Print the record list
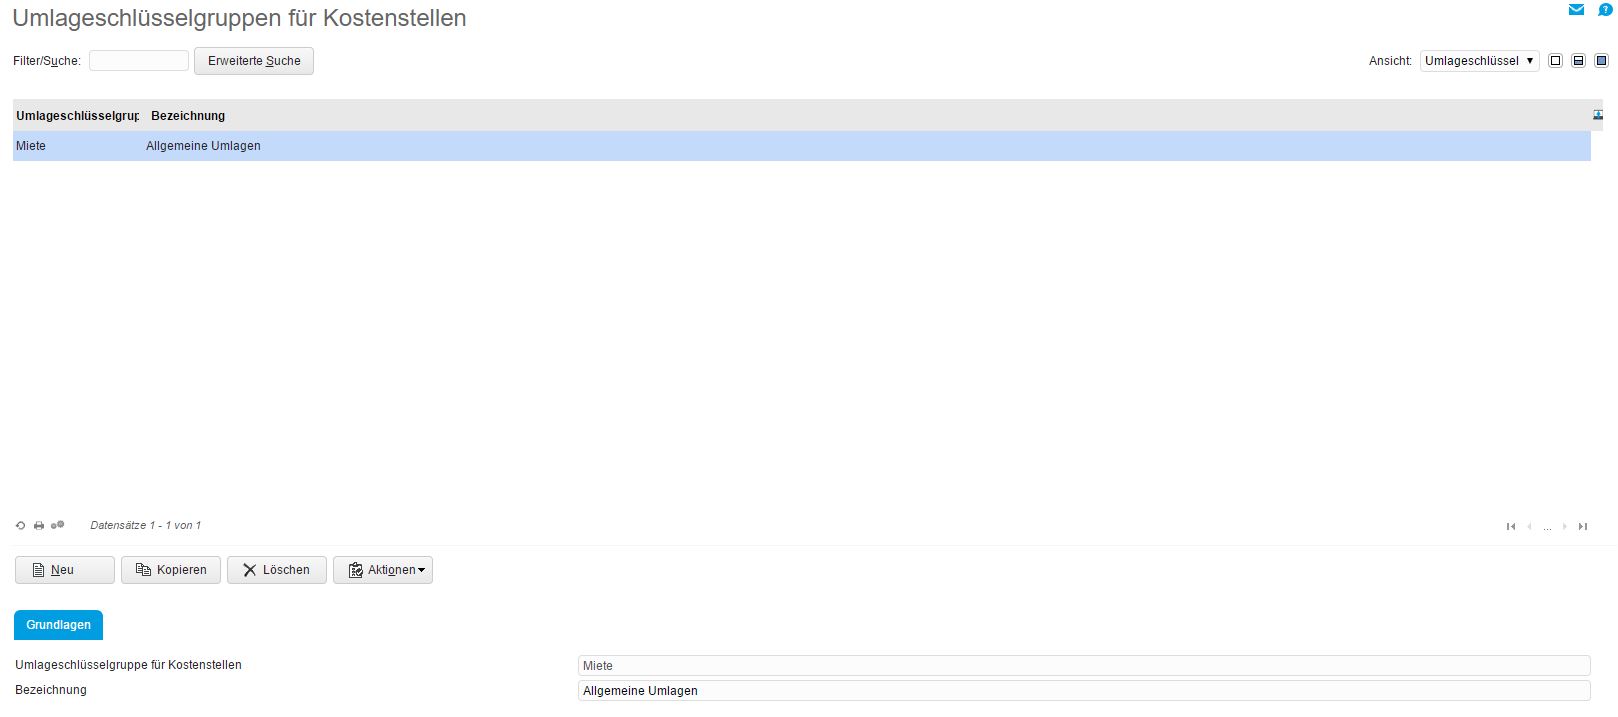The image size is (1618, 717). pos(39,525)
